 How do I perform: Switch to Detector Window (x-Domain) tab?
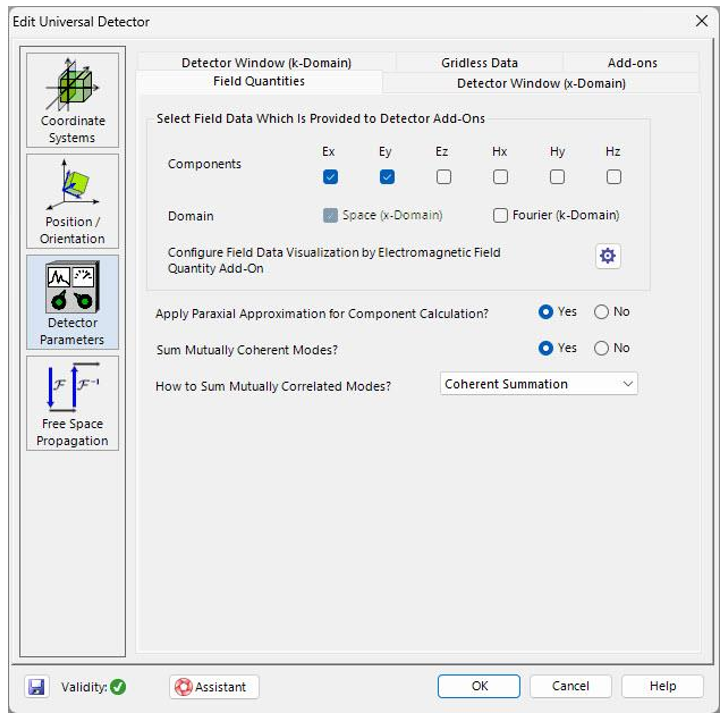(541, 83)
